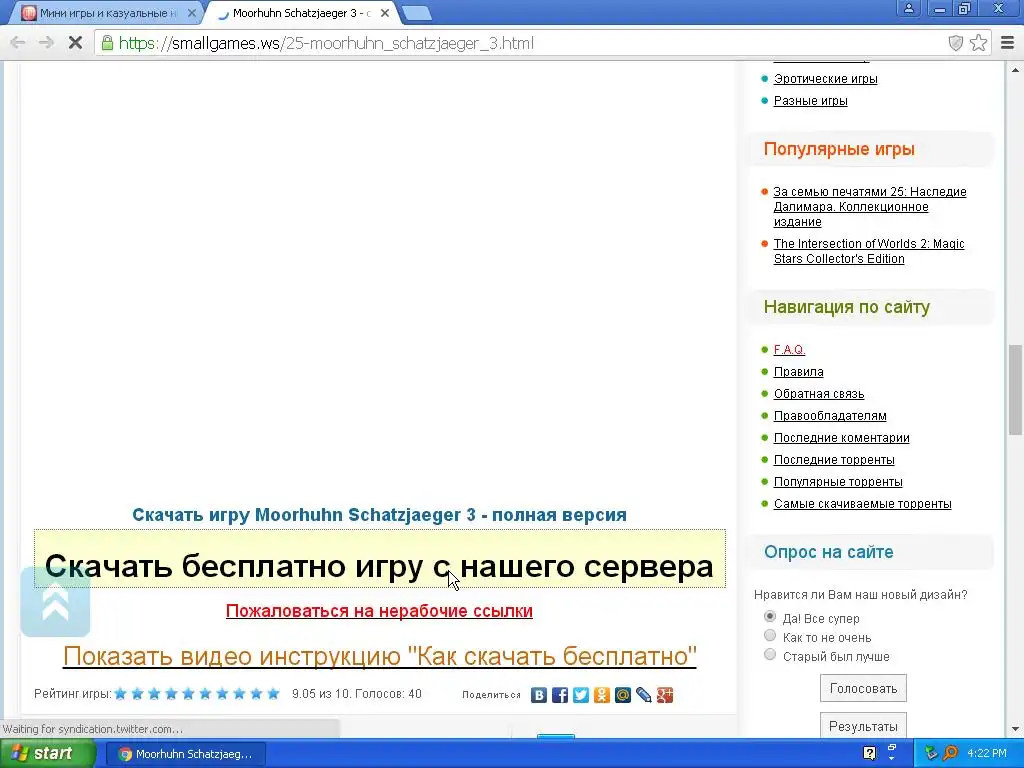Open the Эротические игры category link
The height and width of the screenshot is (768, 1024).
825,78
